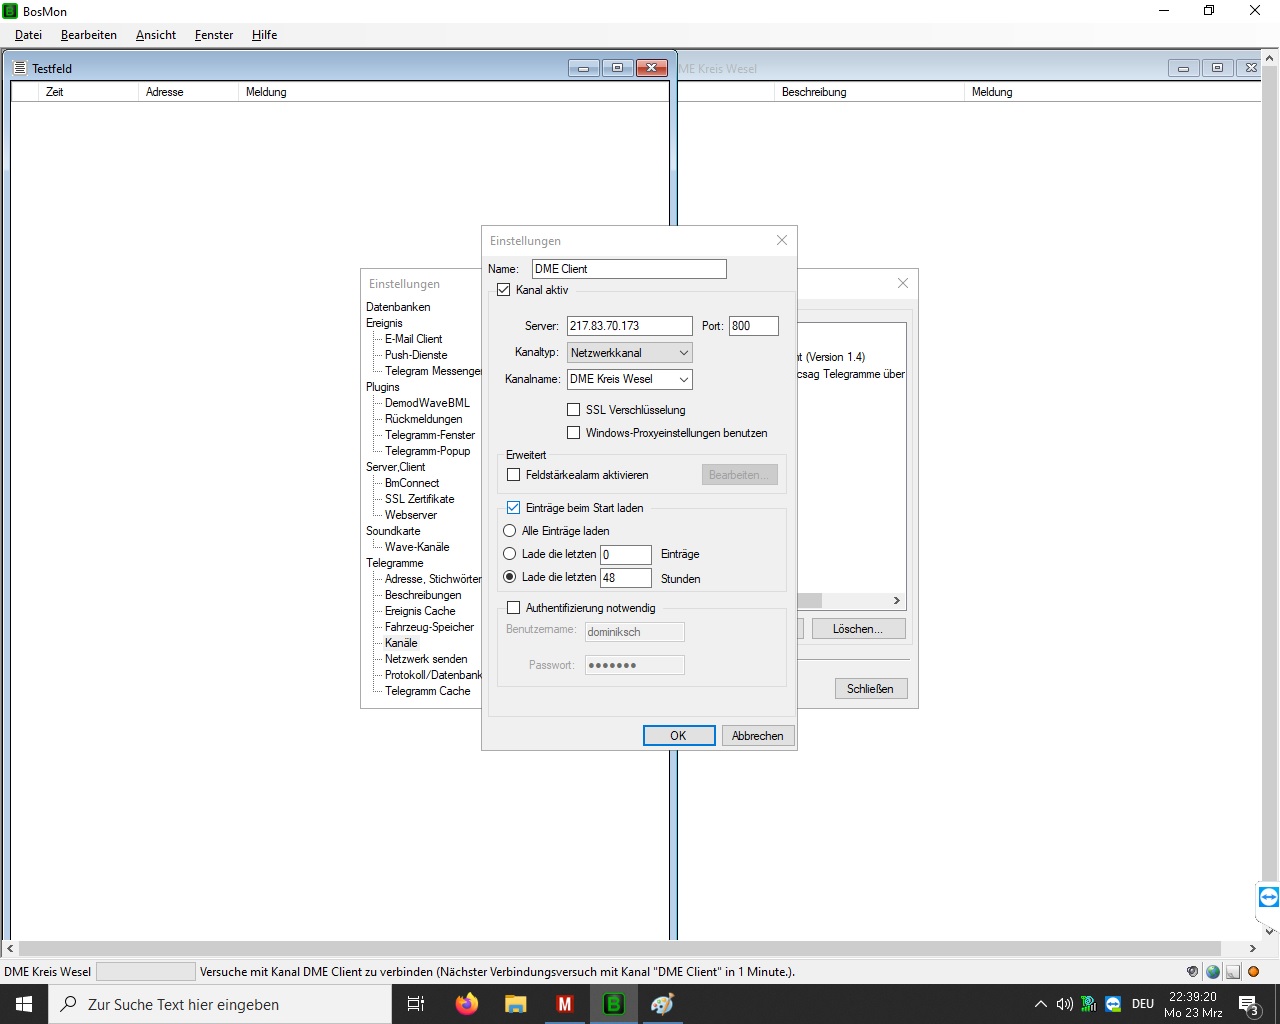Image resolution: width=1280 pixels, height=1024 pixels.
Task: Click the Schließen button
Action: pos(871,689)
